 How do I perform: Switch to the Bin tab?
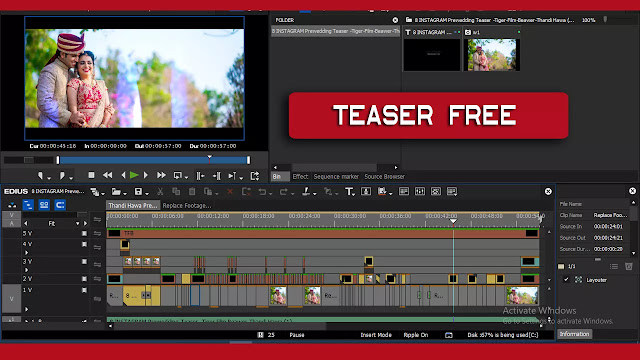click(x=280, y=176)
